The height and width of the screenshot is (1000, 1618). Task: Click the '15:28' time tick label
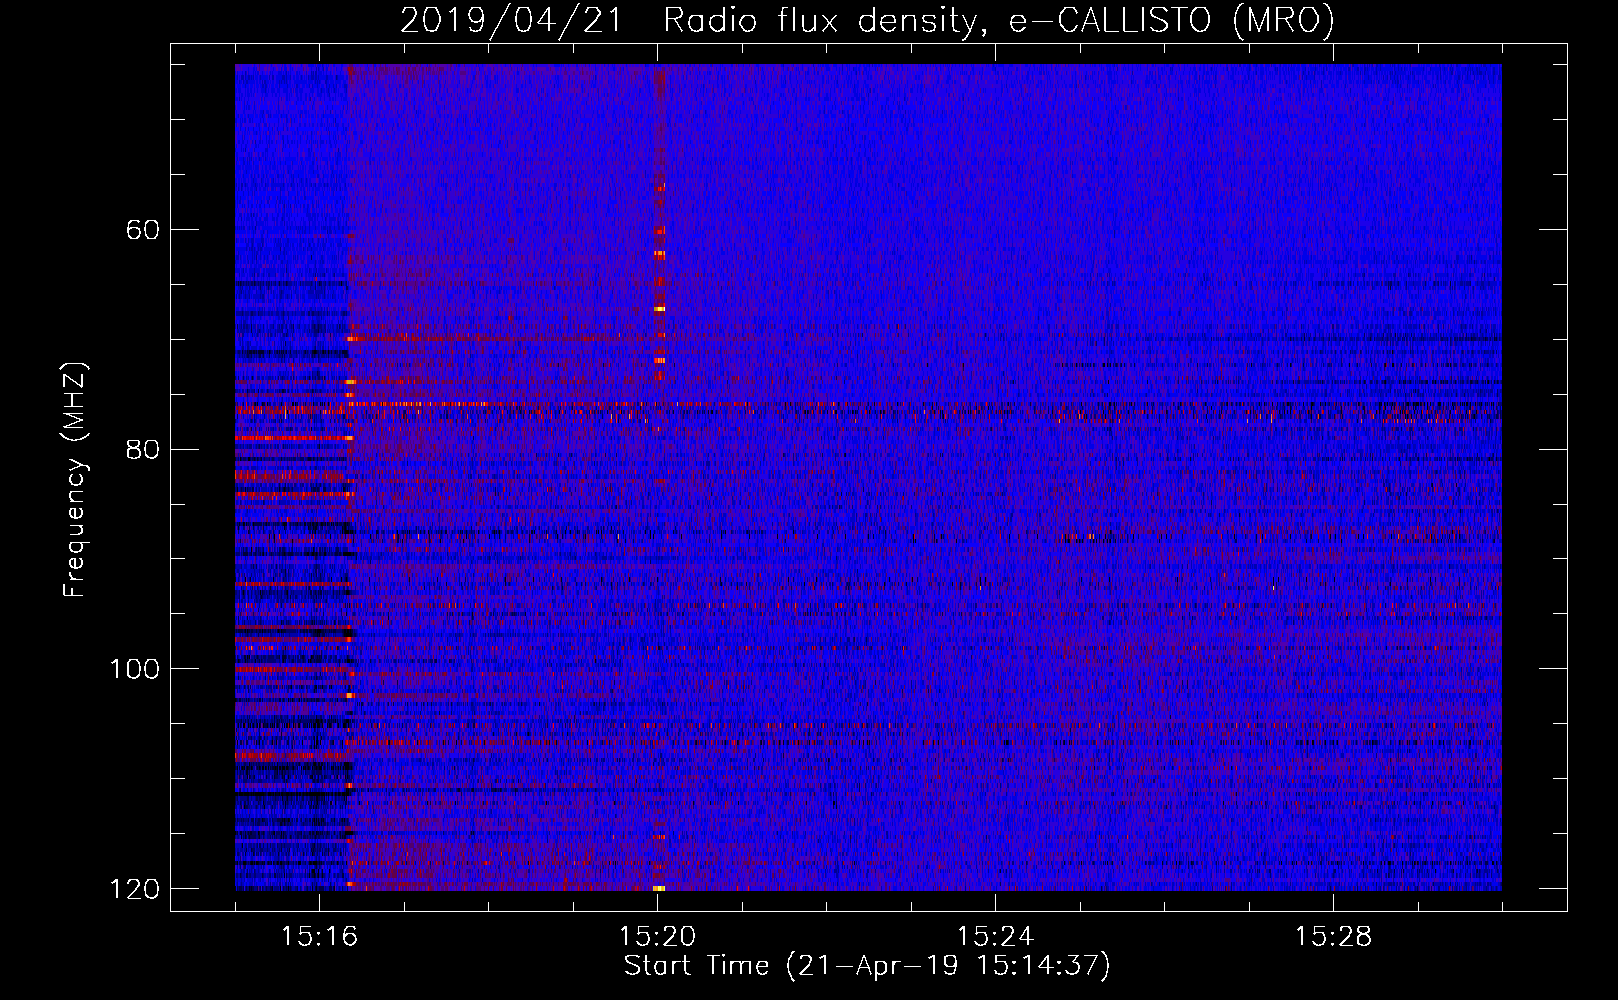(1333, 936)
